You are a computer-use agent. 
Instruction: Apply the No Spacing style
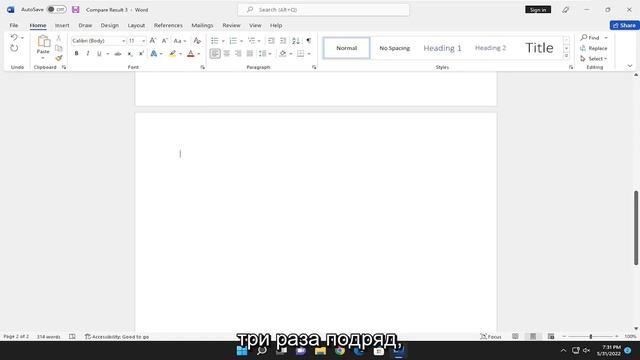pyautogui.click(x=395, y=48)
